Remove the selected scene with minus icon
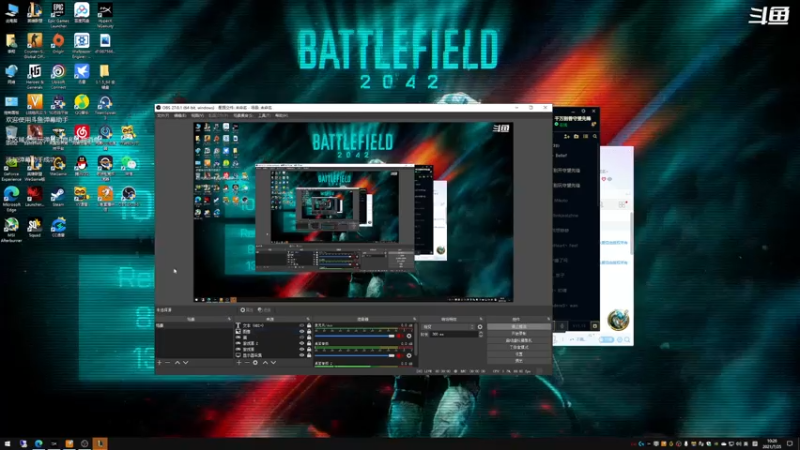The image size is (800, 450). point(167,363)
